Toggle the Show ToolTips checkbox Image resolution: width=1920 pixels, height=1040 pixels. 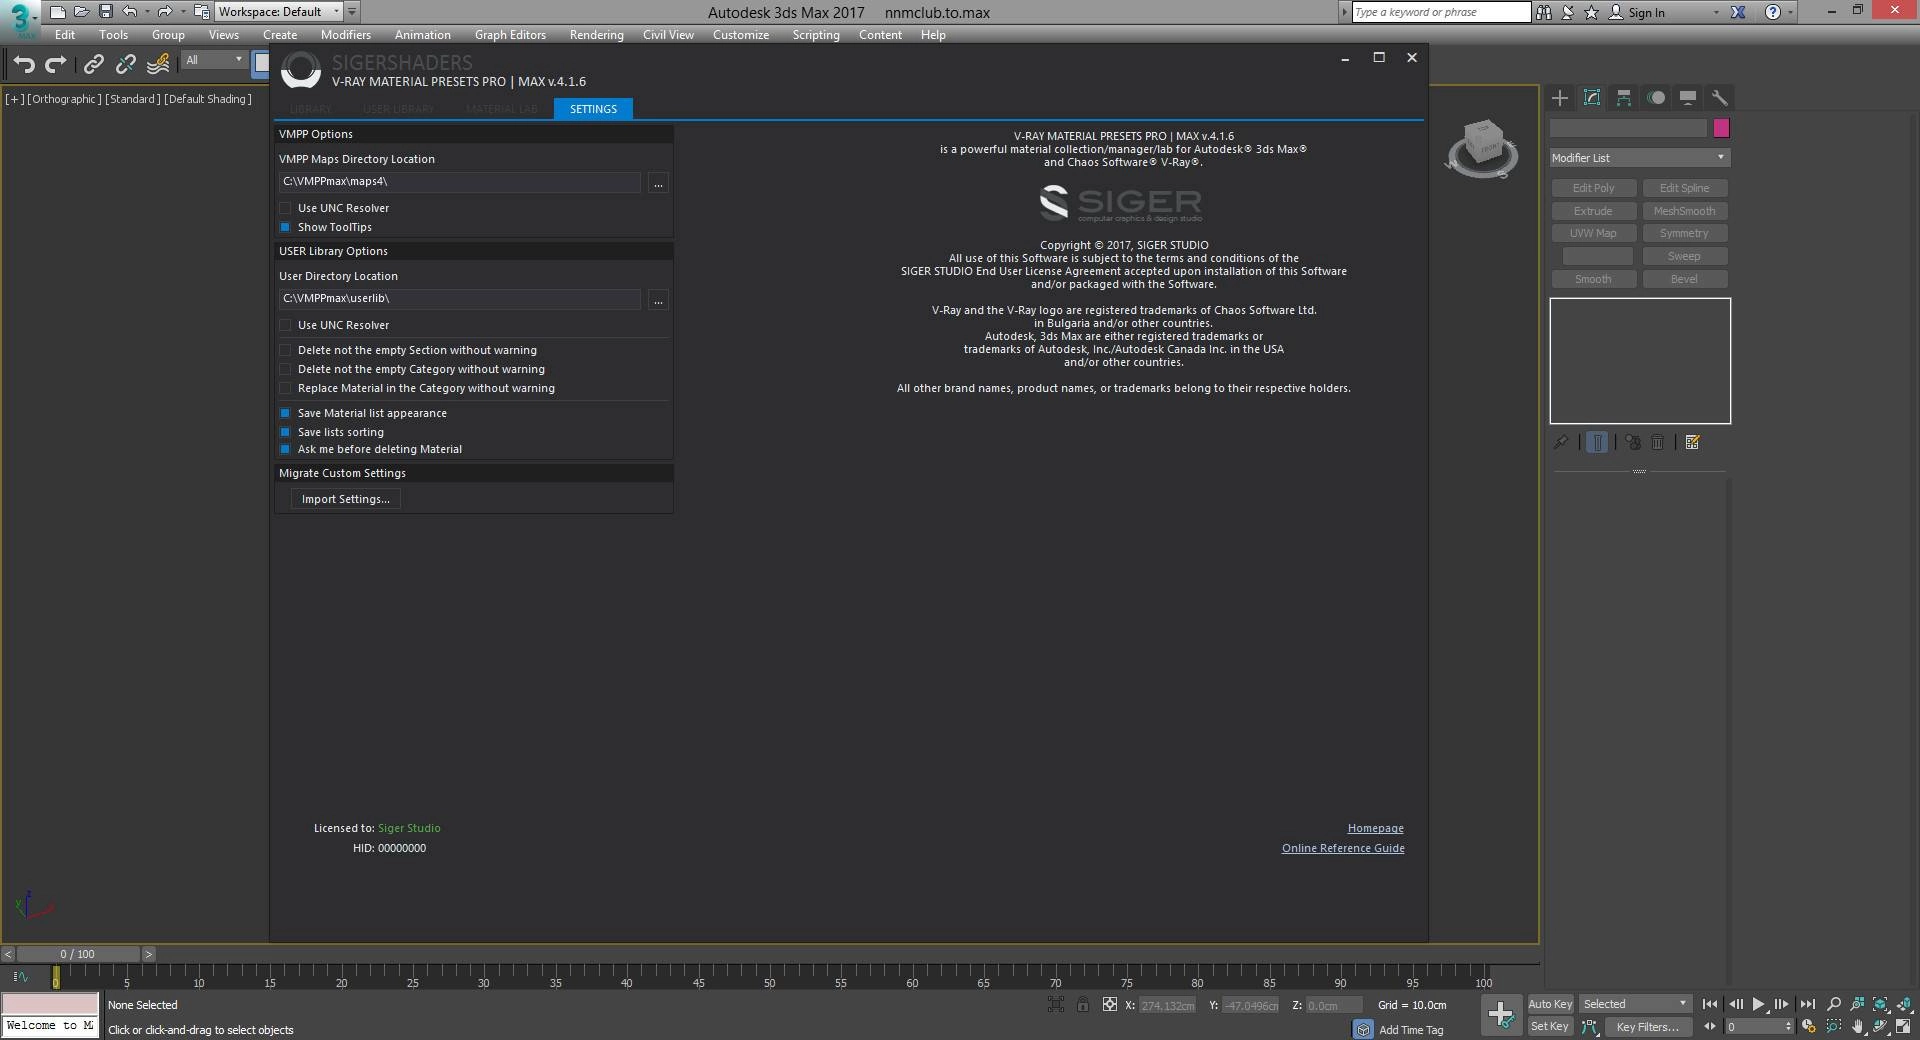(x=285, y=227)
